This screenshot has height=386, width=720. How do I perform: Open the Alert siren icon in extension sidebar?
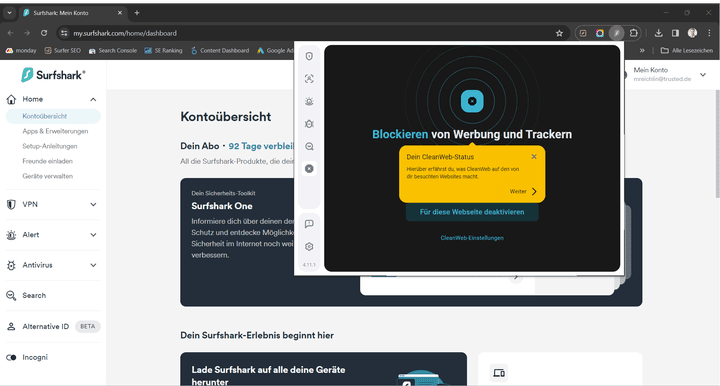pyautogui.click(x=309, y=101)
